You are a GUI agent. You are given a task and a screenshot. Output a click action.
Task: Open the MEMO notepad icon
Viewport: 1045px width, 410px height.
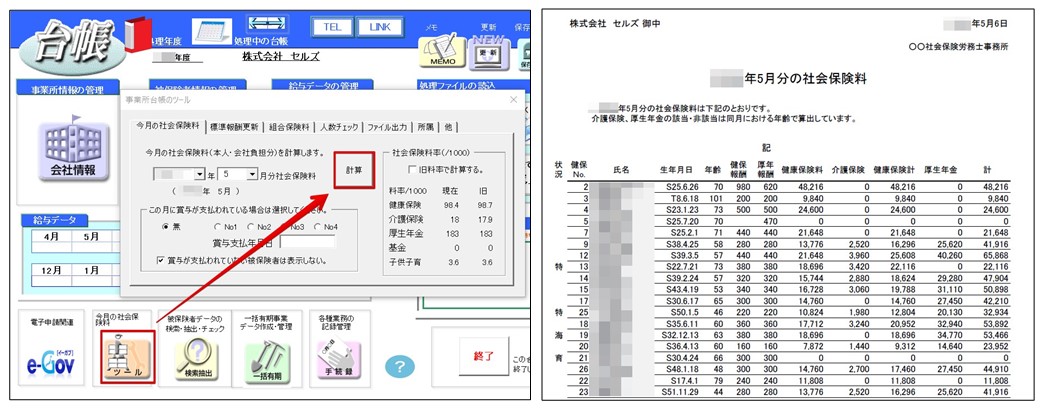click(442, 52)
